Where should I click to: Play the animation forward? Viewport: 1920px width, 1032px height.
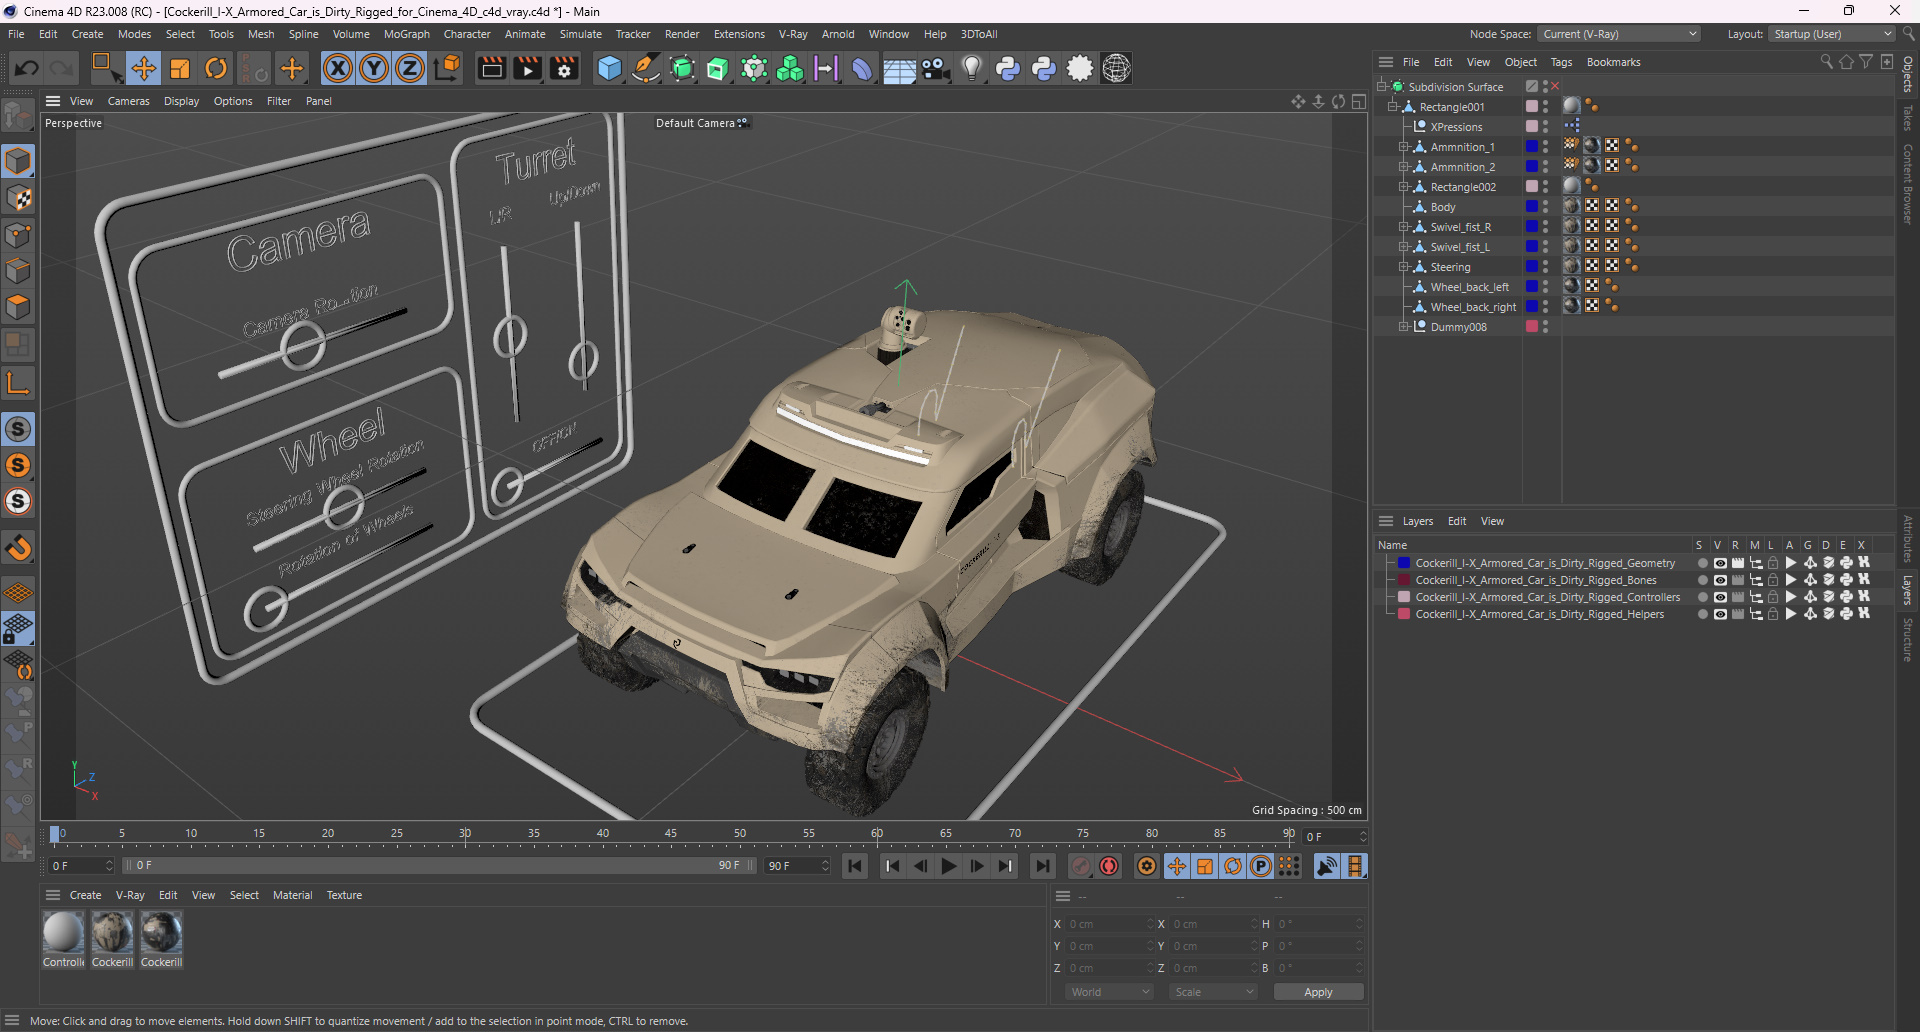pos(949,866)
